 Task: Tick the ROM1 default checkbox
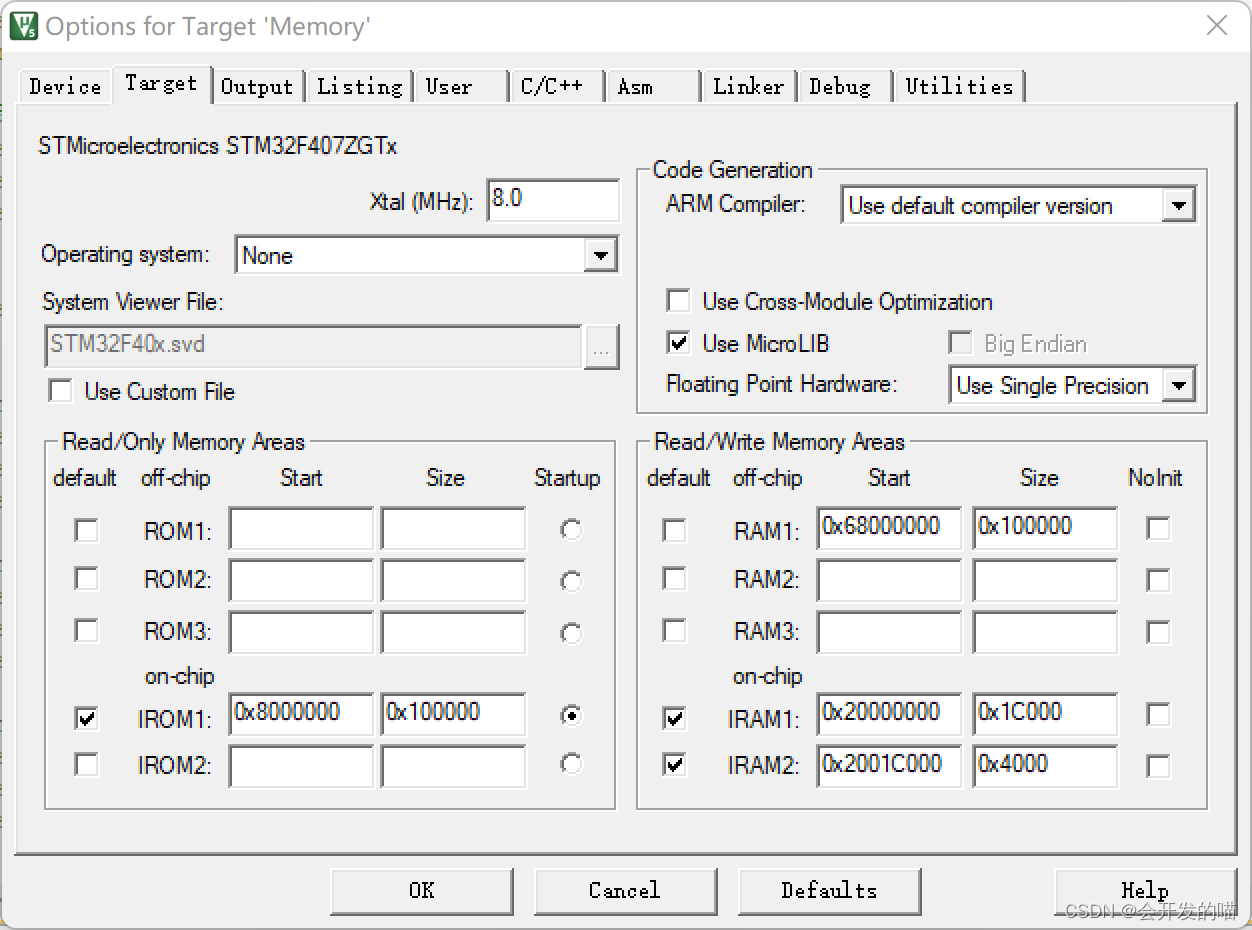tap(87, 530)
